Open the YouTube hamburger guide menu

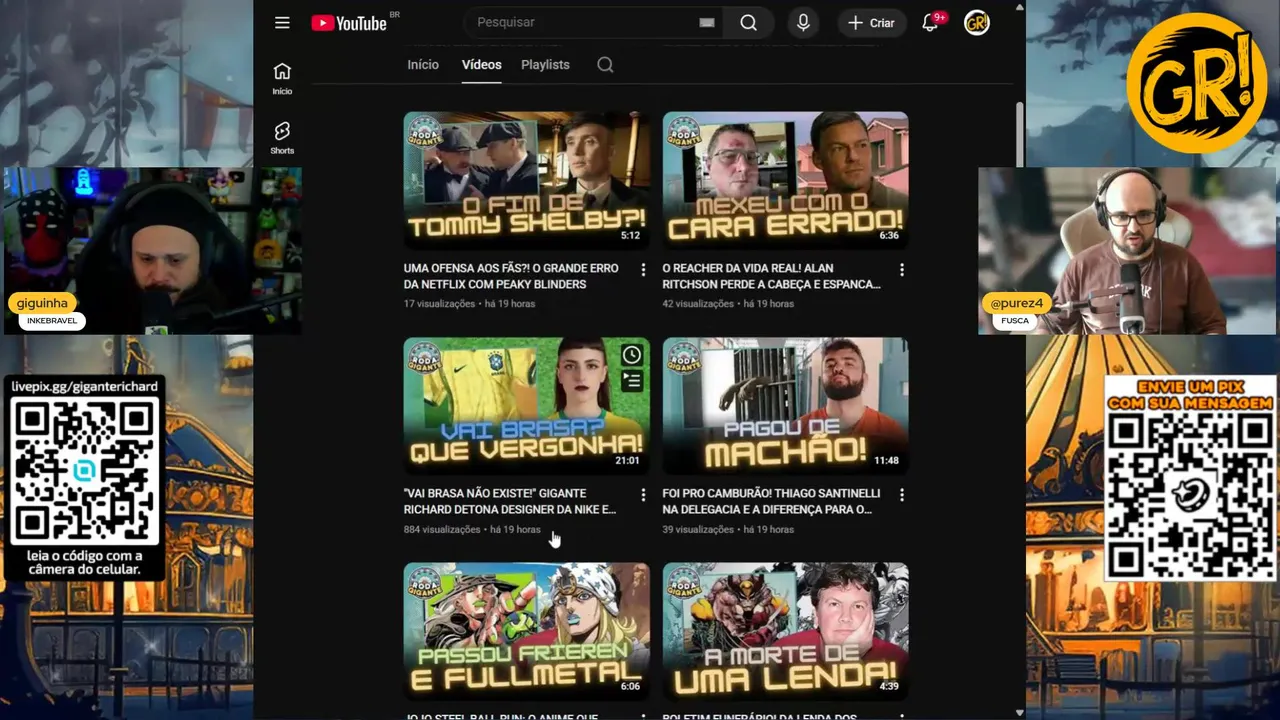tap(282, 23)
